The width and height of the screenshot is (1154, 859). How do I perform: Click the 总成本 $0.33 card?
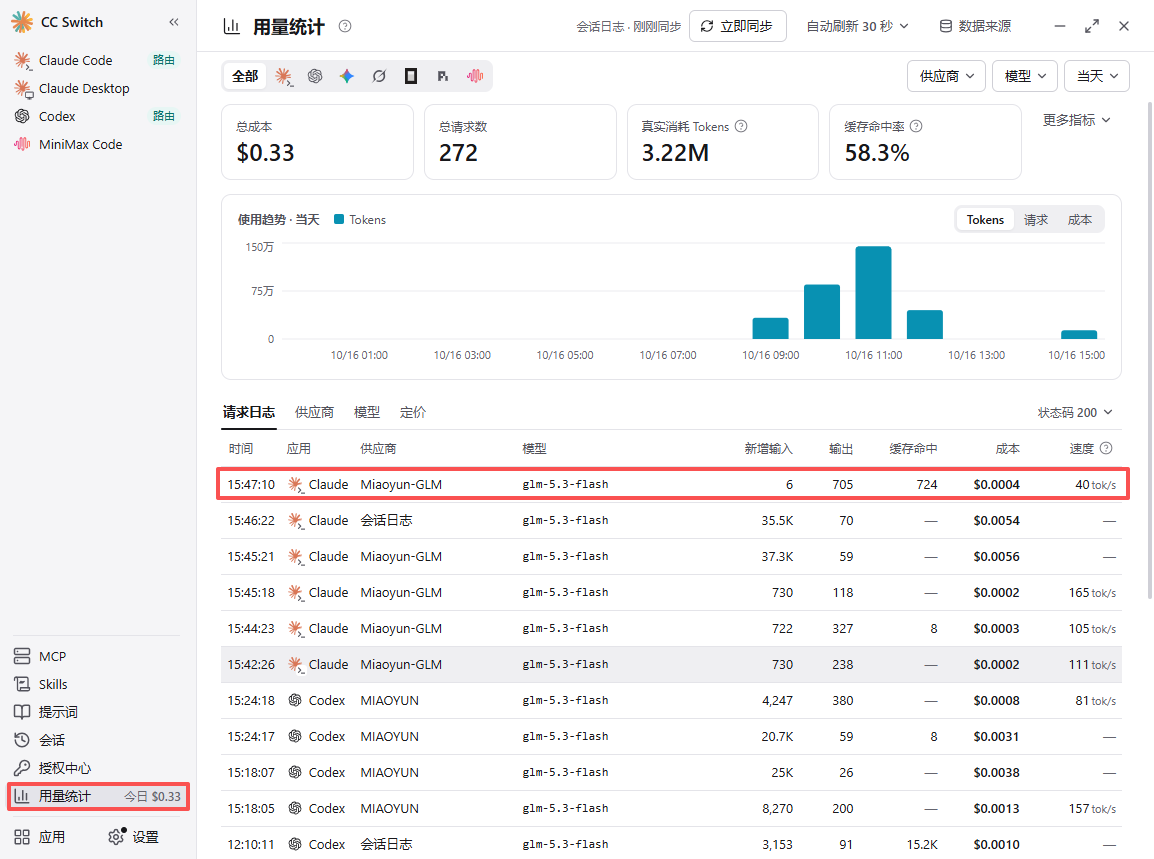point(317,142)
